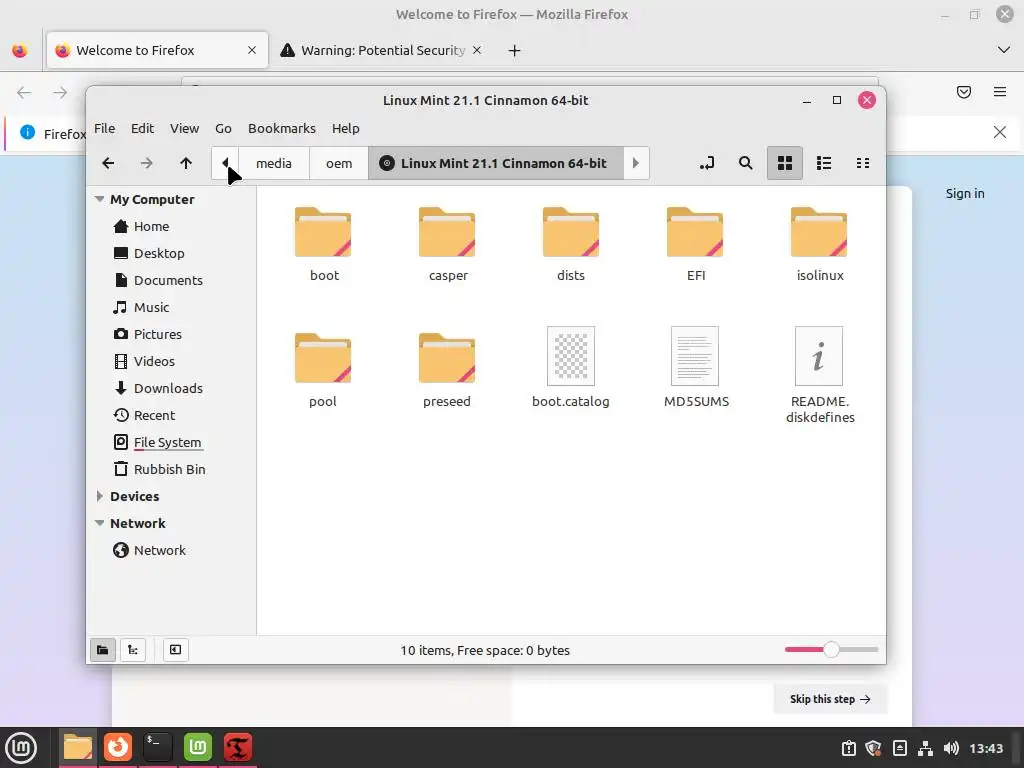The height and width of the screenshot is (768, 1024).
Task: Open file search in file manager
Action: click(745, 163)
